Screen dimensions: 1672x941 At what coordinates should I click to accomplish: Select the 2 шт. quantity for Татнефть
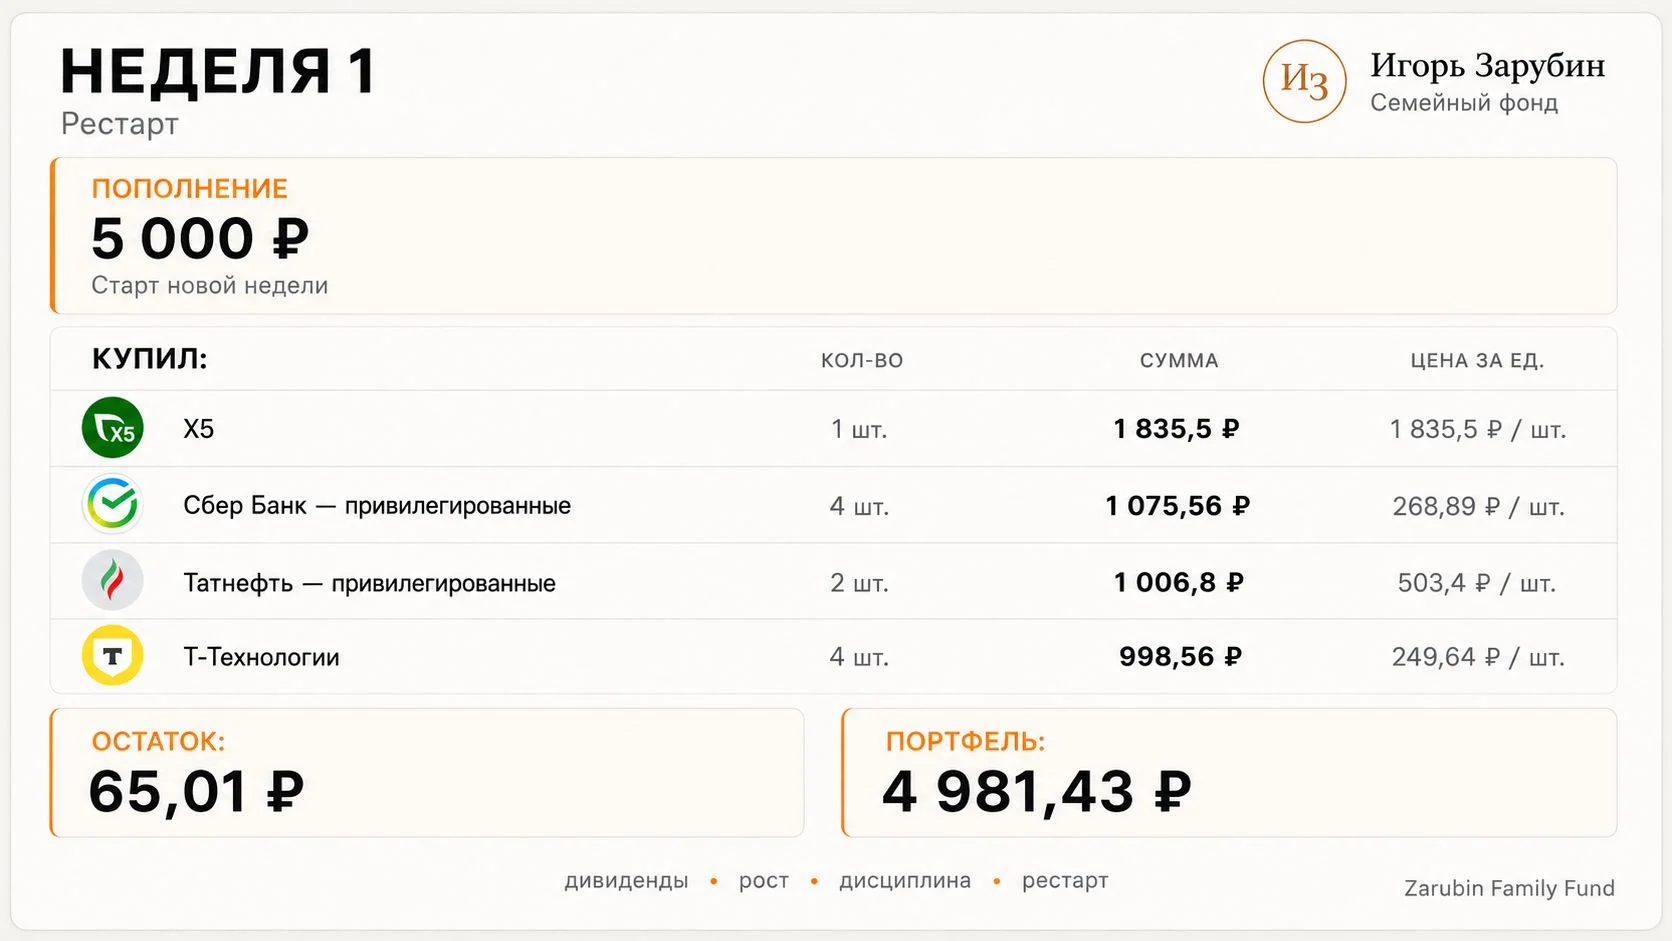coord(859,583)
